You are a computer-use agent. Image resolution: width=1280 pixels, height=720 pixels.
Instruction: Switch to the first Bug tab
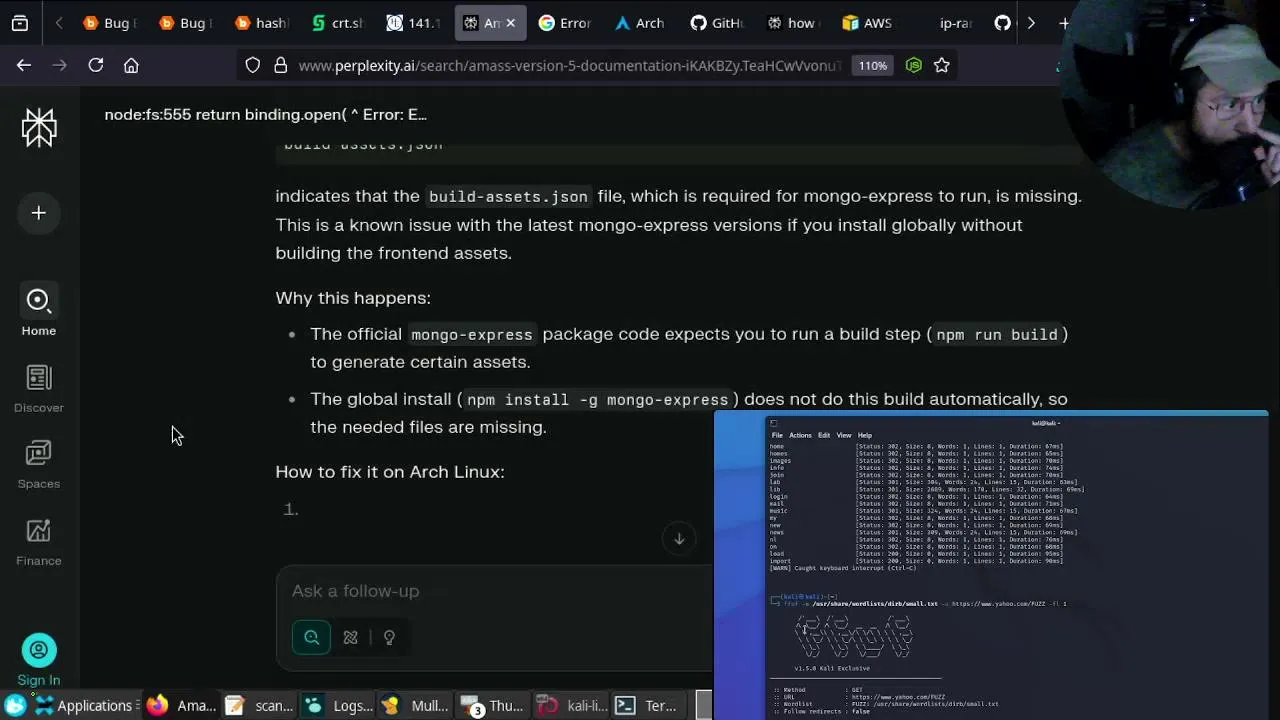[x=109, y=23]
